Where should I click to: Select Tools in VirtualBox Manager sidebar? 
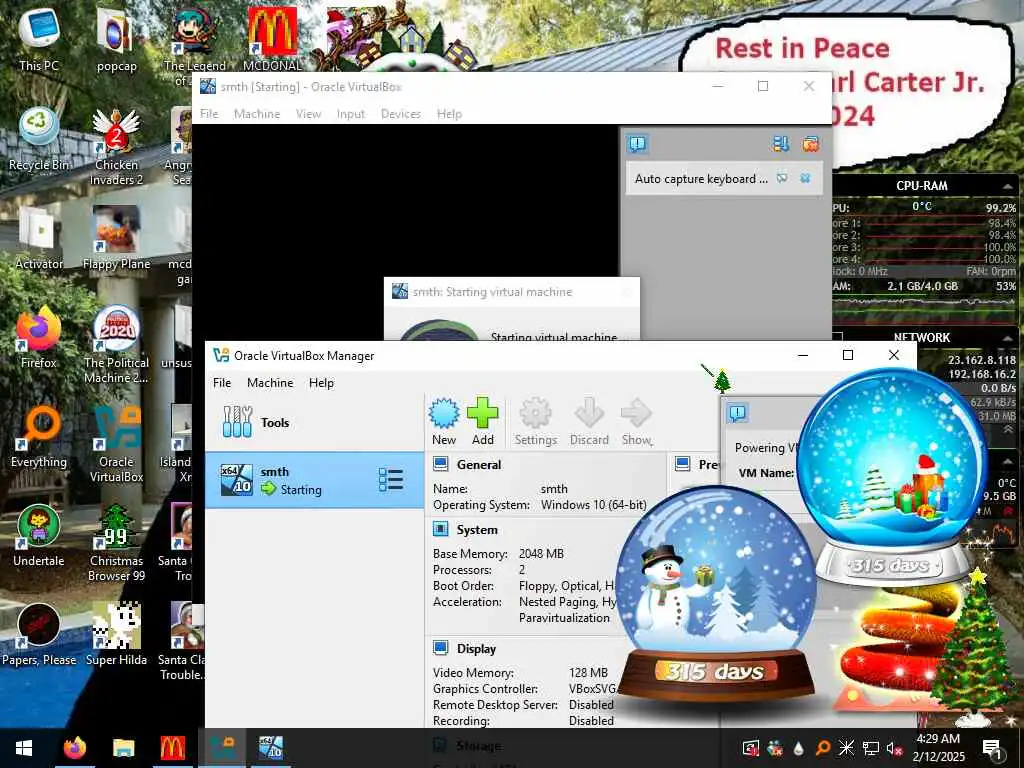pyautogui.click(x=315, y=422)
